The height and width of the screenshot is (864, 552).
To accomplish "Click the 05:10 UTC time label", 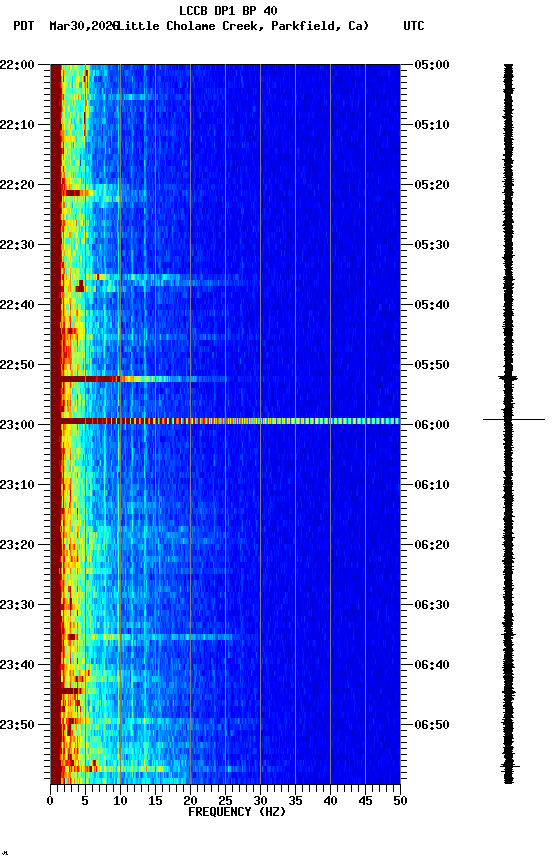I will pyautogui.click(x=432, y=125).
